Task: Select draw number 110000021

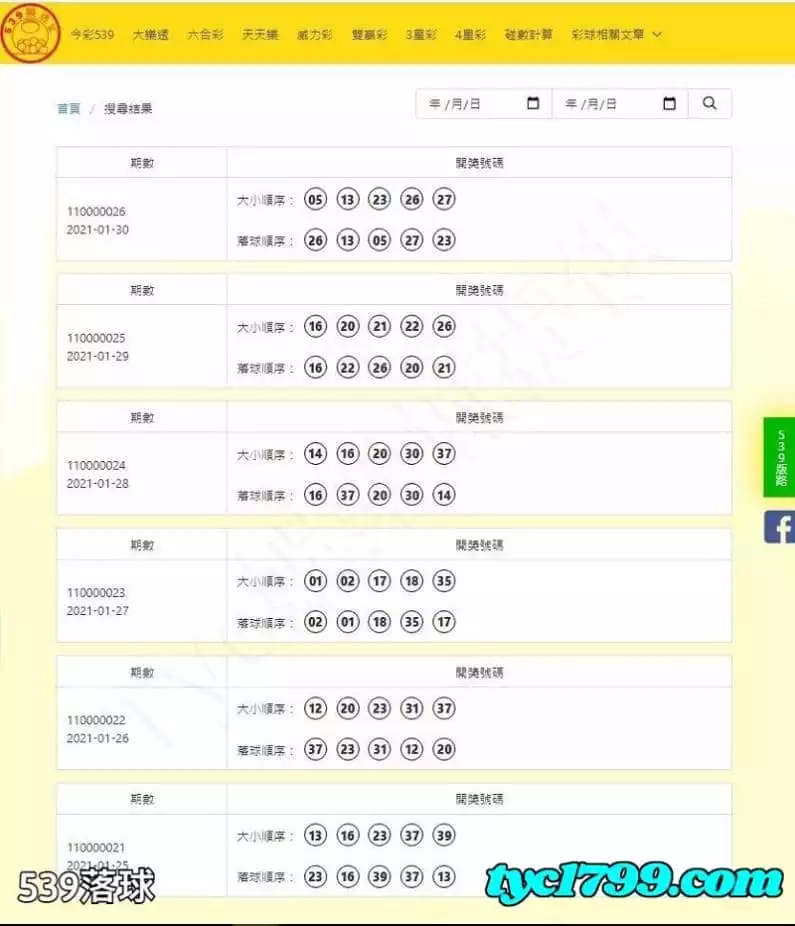Action: pyautogui.click(x=96, y=847)
